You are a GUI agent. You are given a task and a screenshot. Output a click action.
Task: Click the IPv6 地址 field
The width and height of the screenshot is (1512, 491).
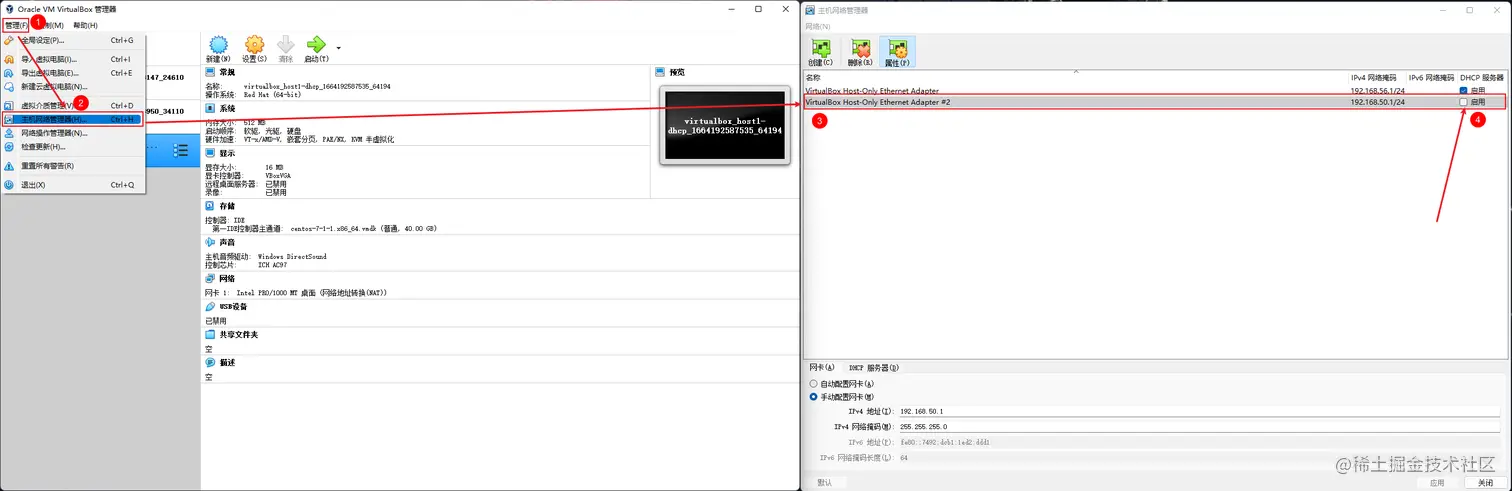coord(1198,441)
